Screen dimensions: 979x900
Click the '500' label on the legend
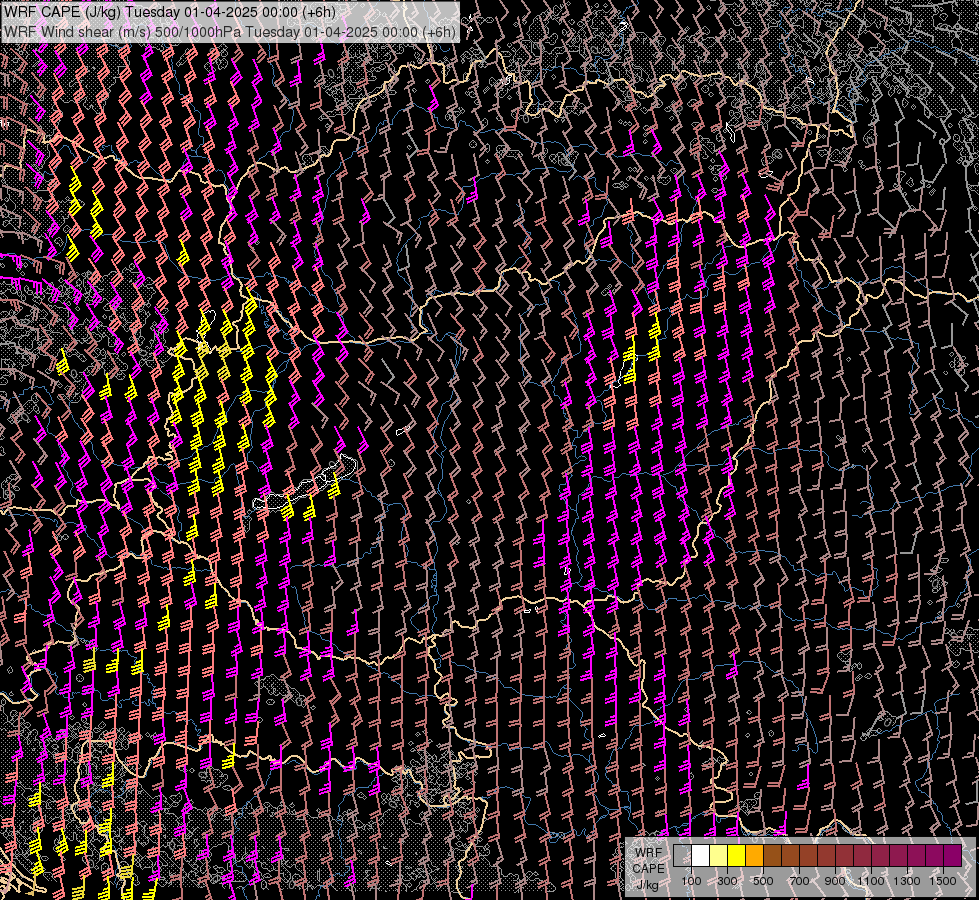[x=763, y=881]
